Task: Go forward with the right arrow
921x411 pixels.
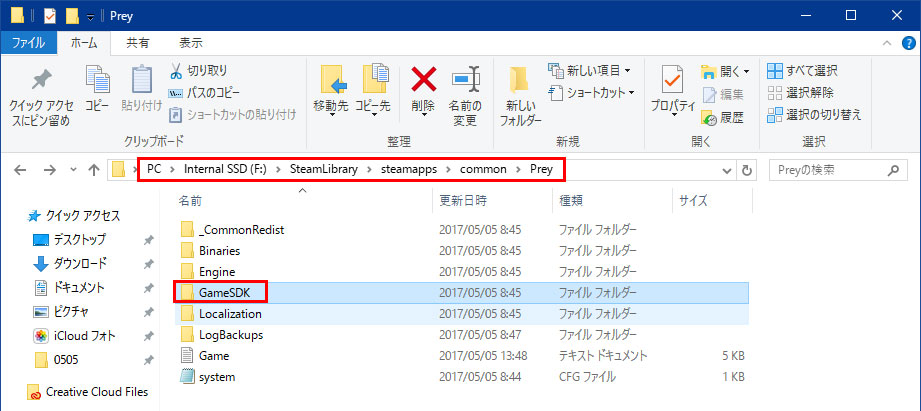Action: pos(49,170)
